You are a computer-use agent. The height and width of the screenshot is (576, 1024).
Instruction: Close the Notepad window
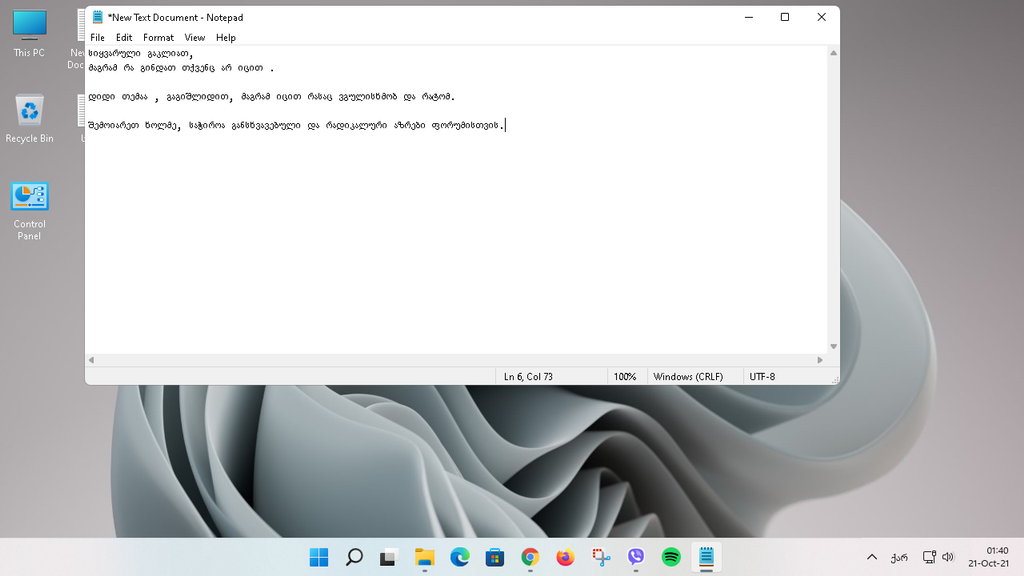point(822,18)
